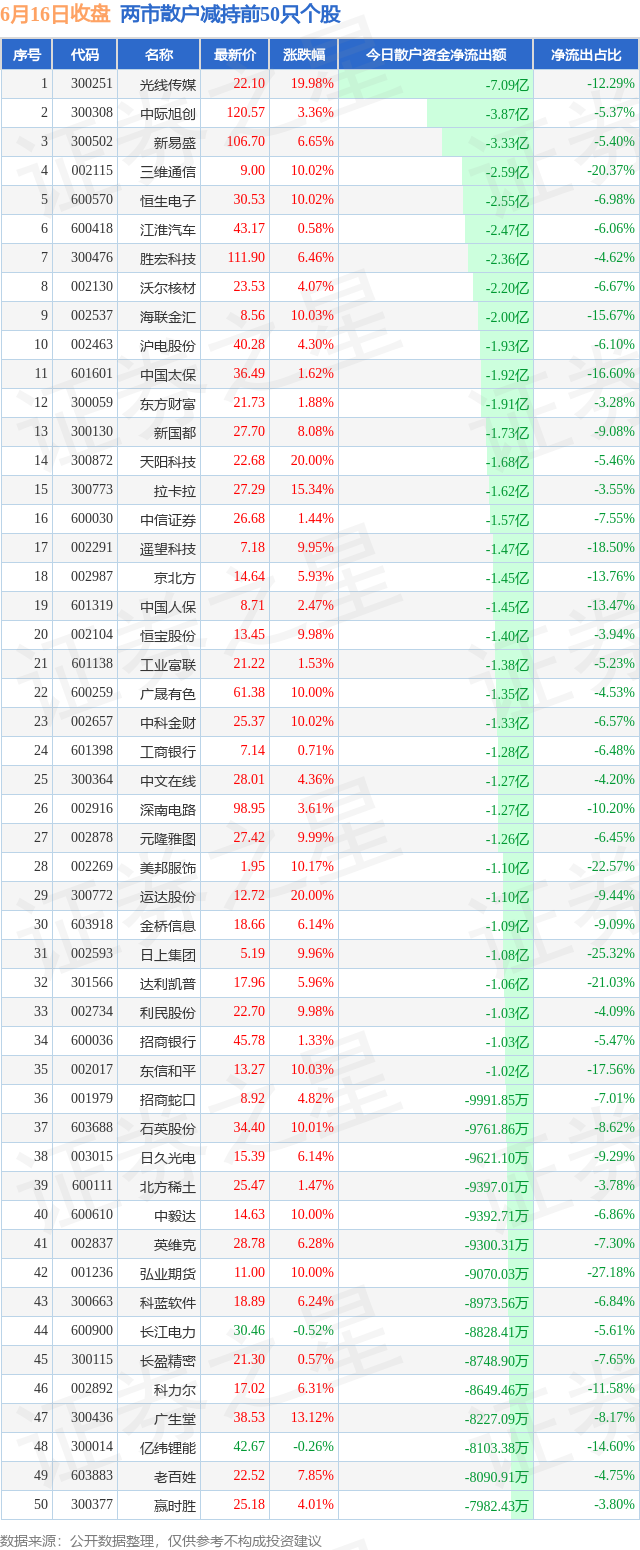The height and width of the screenshot is (1550, 640).
Task: Click stock name 工商银行
Action: pos(168,751)
